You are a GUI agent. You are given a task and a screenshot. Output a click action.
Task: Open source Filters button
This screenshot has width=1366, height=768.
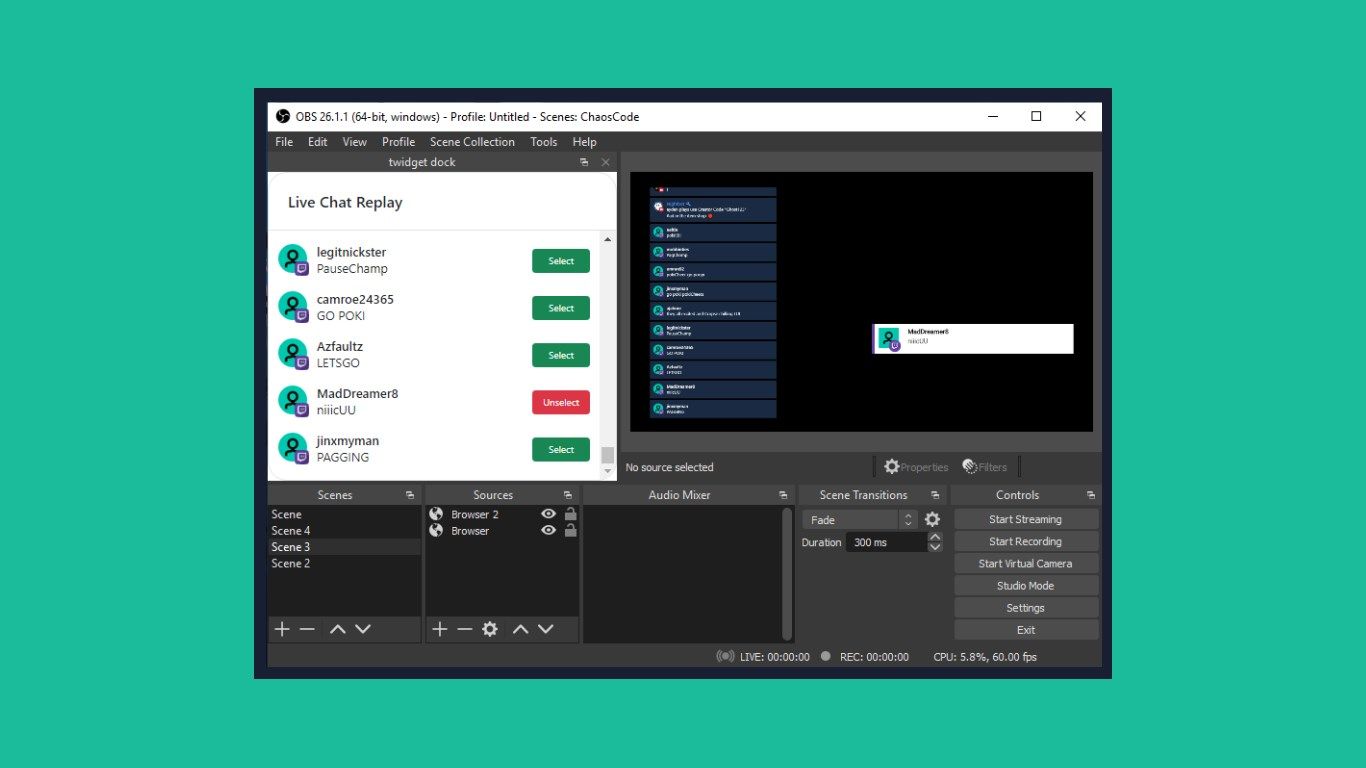click(985, 467)
